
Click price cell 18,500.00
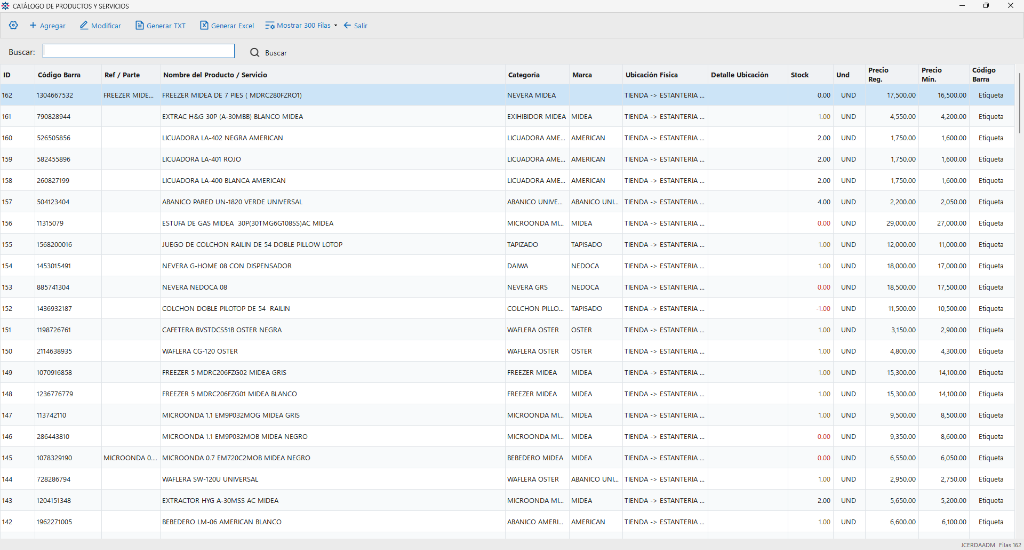(901, 287)
